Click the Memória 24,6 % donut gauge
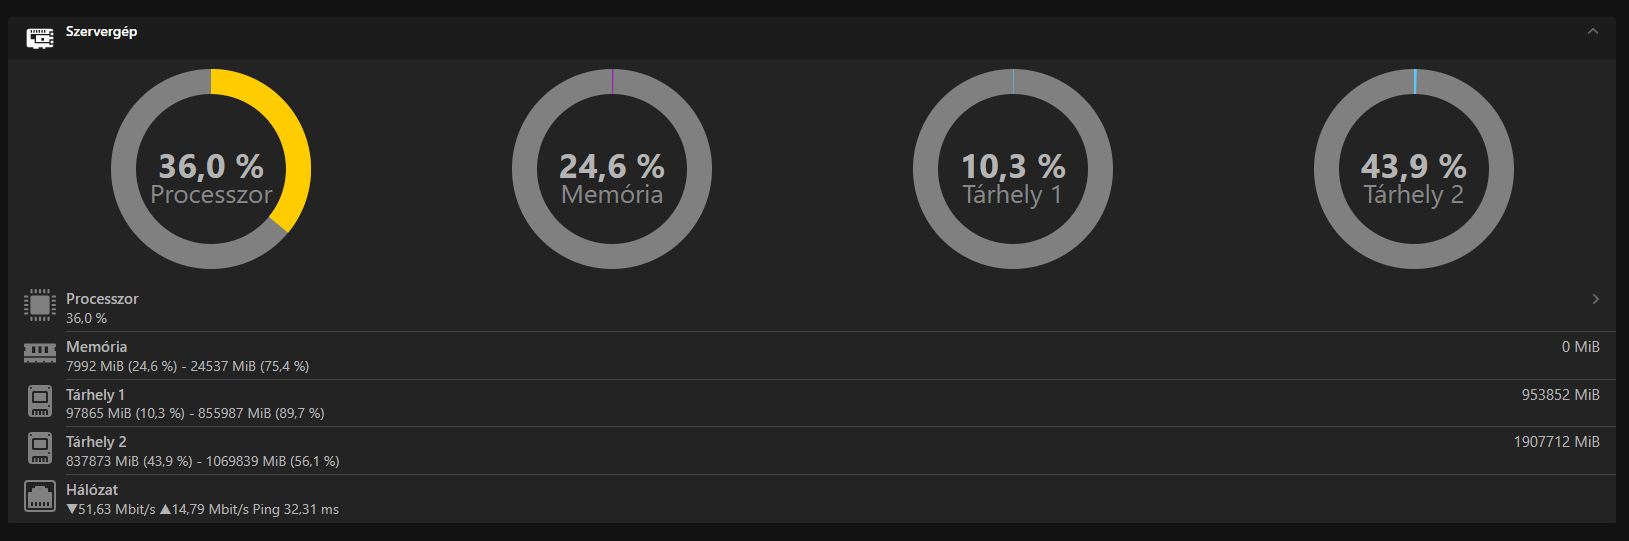This screenshot has height=541, width=1629. click(x=612, y=169)
